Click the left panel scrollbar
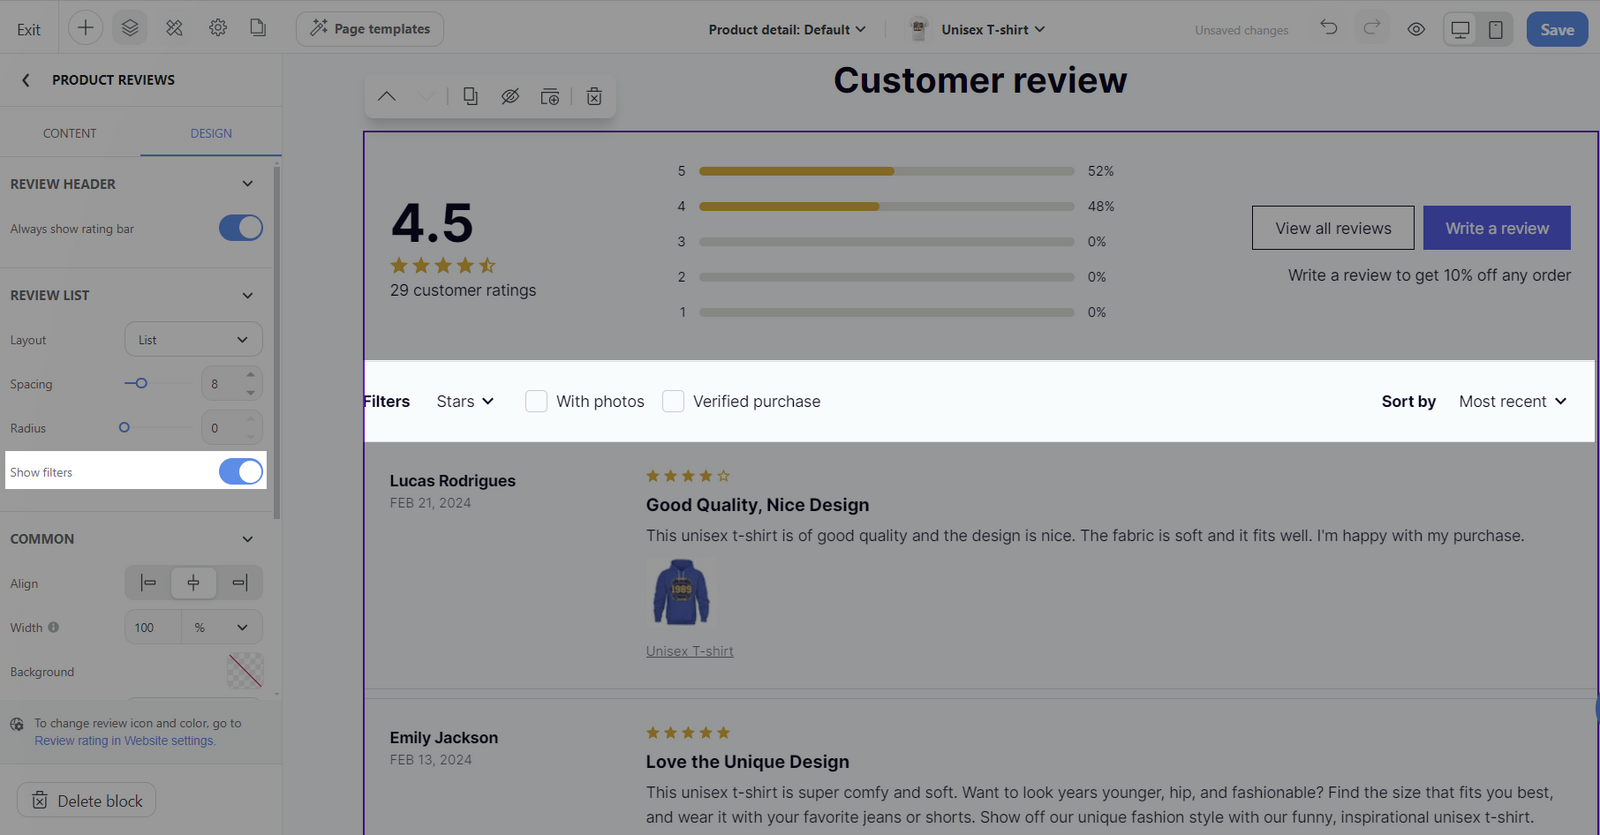1600x835 pixels. pyautogui.click(x=276, y=343)
